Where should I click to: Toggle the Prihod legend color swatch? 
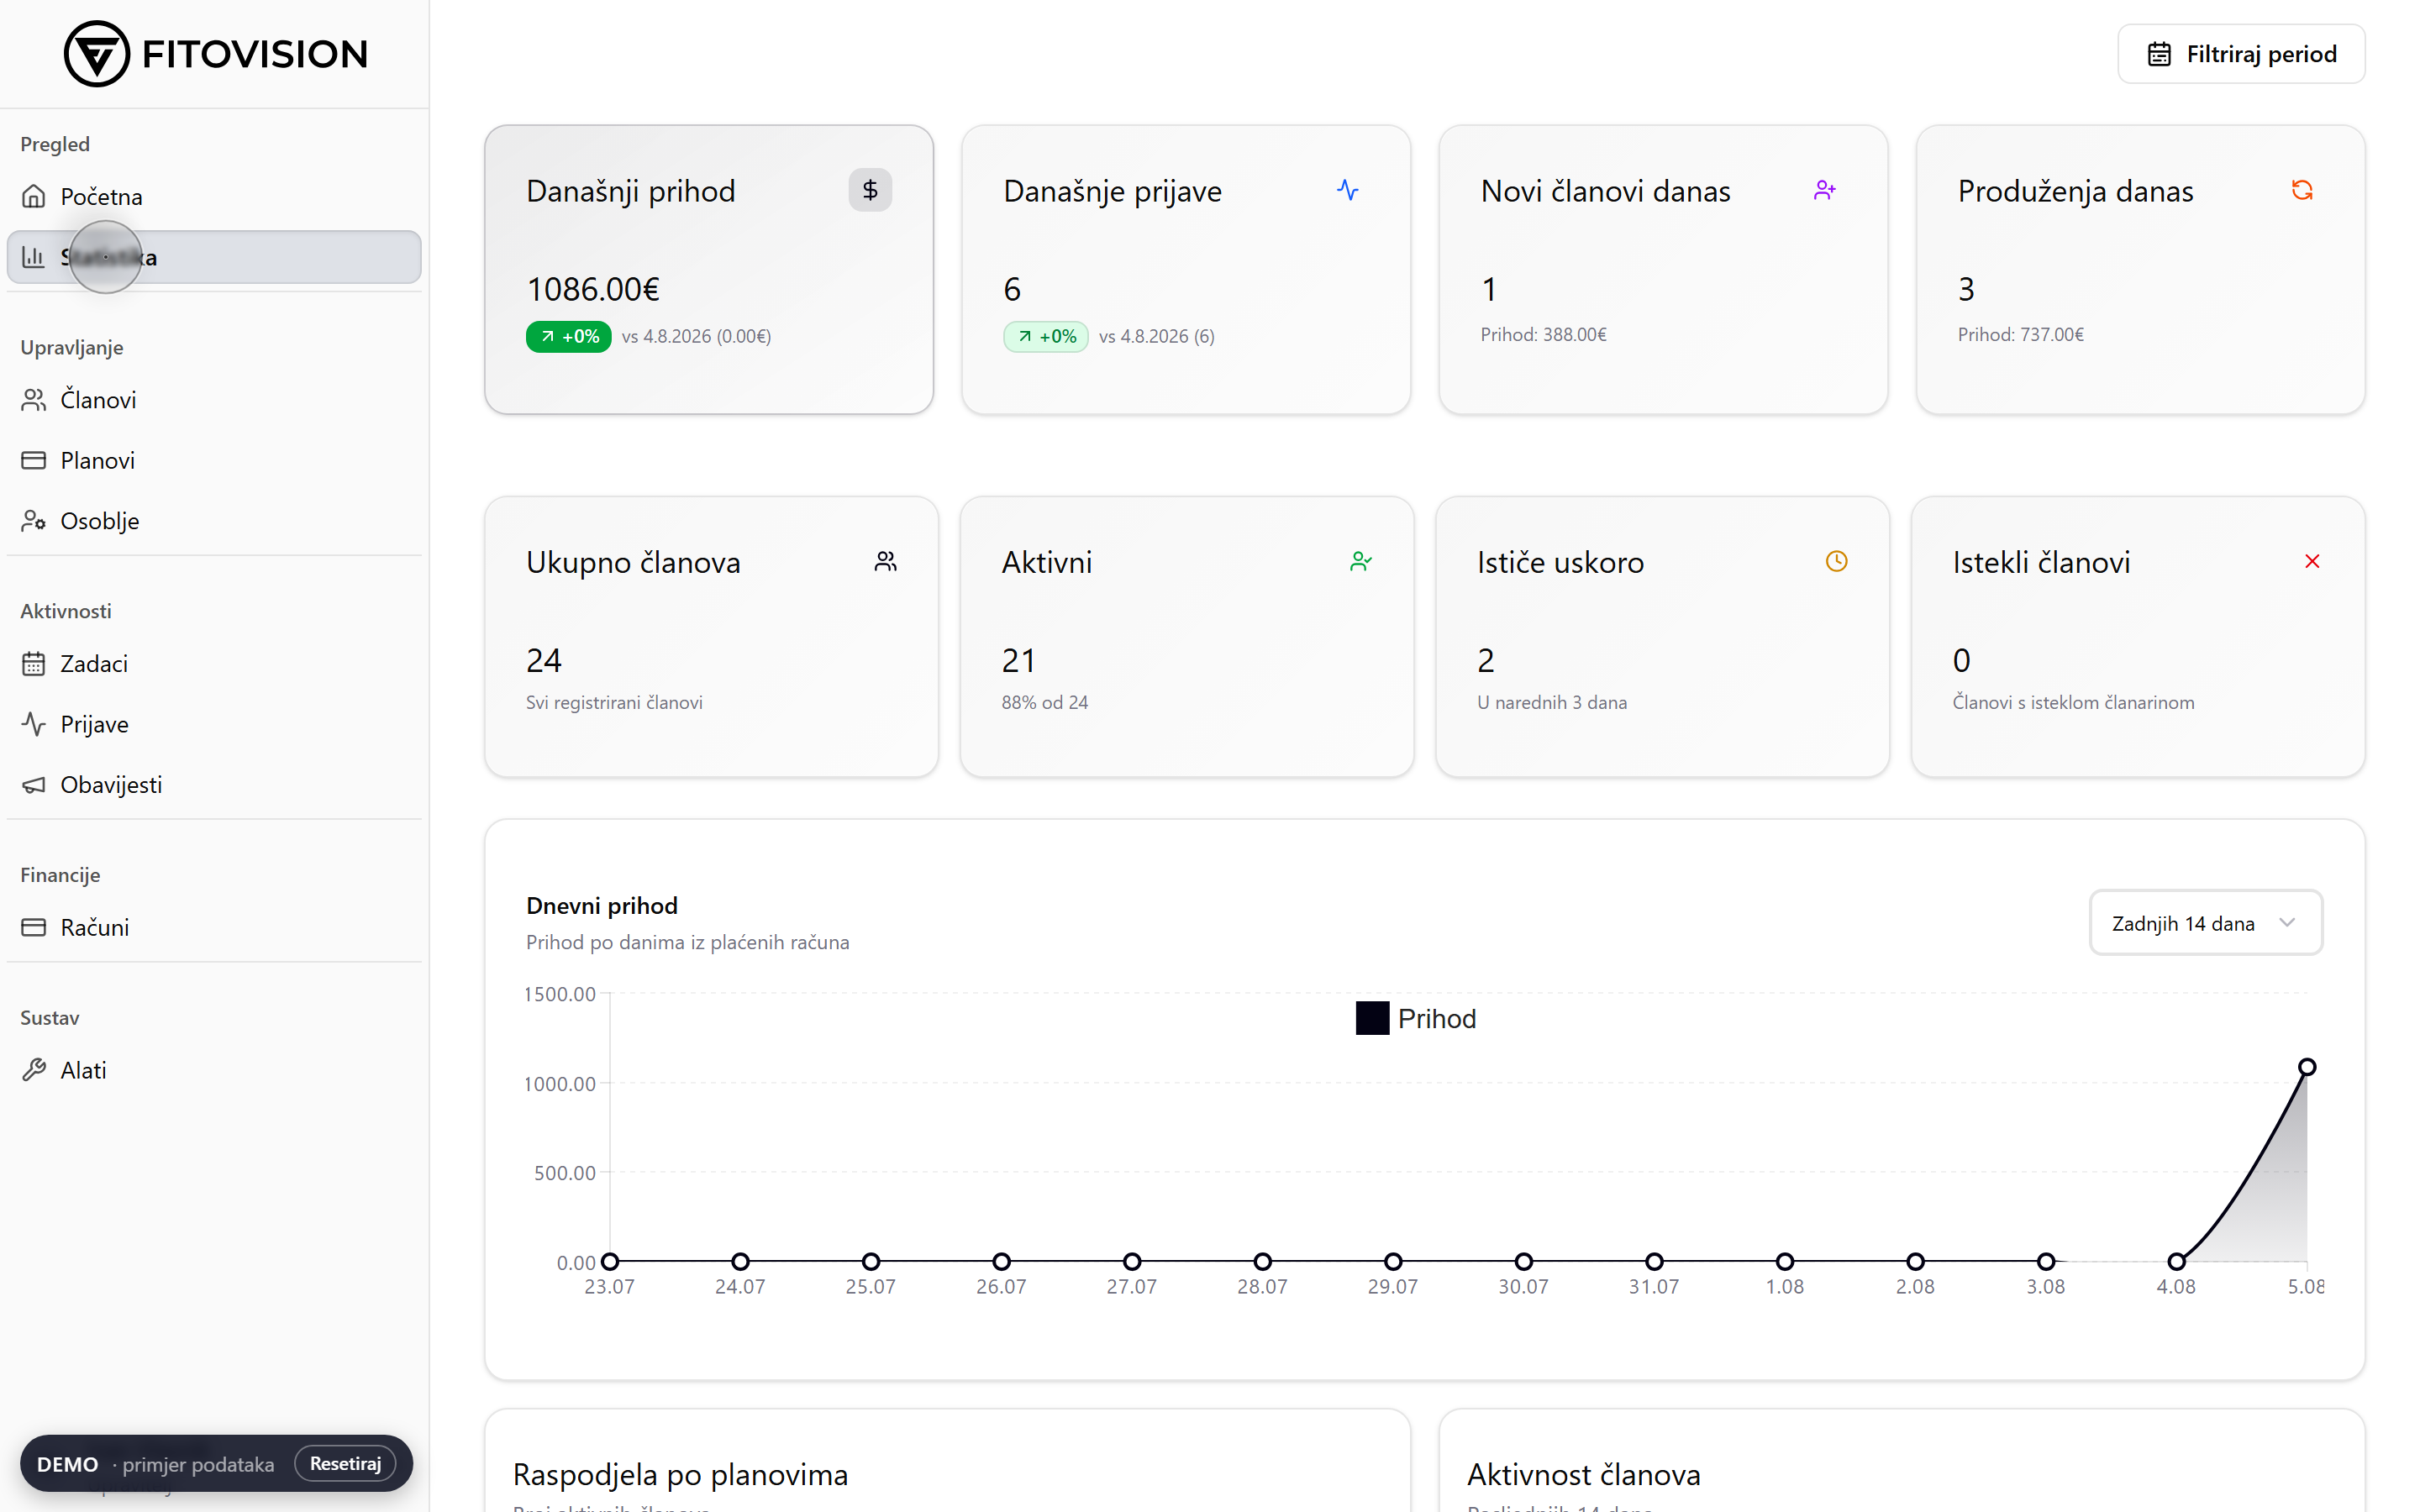click(1372, 1018)
